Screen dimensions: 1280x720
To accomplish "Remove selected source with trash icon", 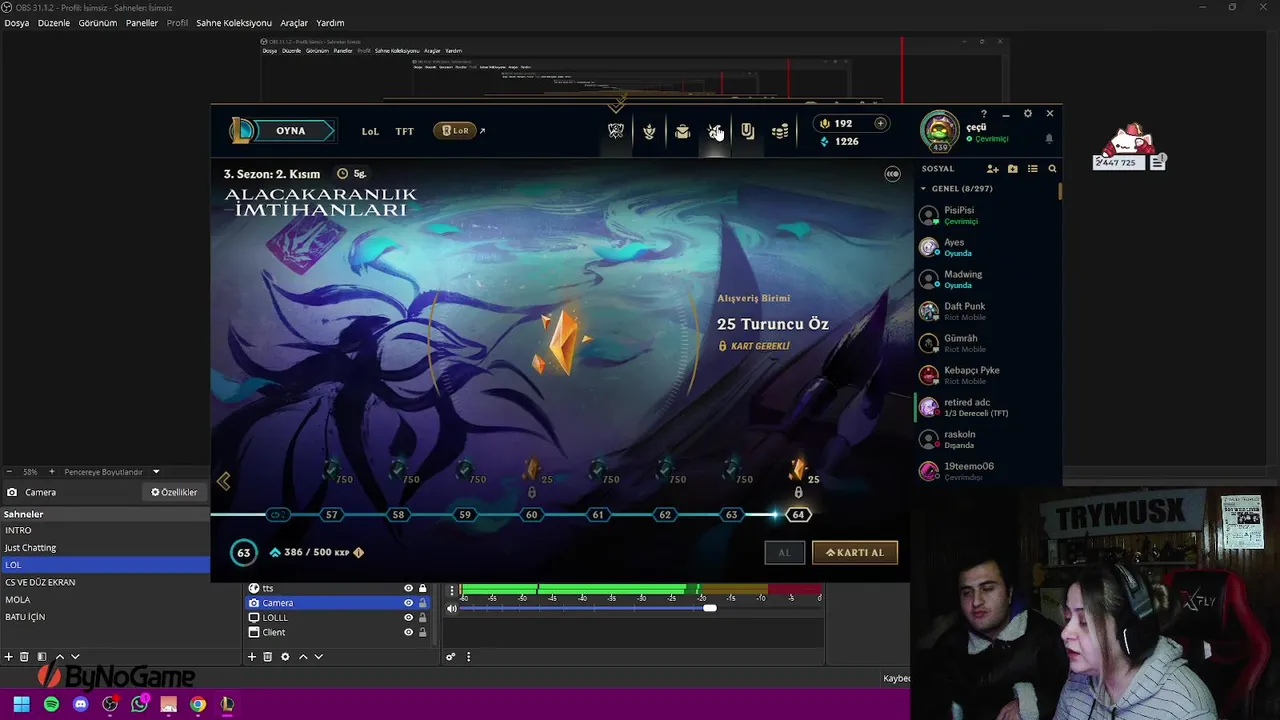I will (x=268, y=657).
